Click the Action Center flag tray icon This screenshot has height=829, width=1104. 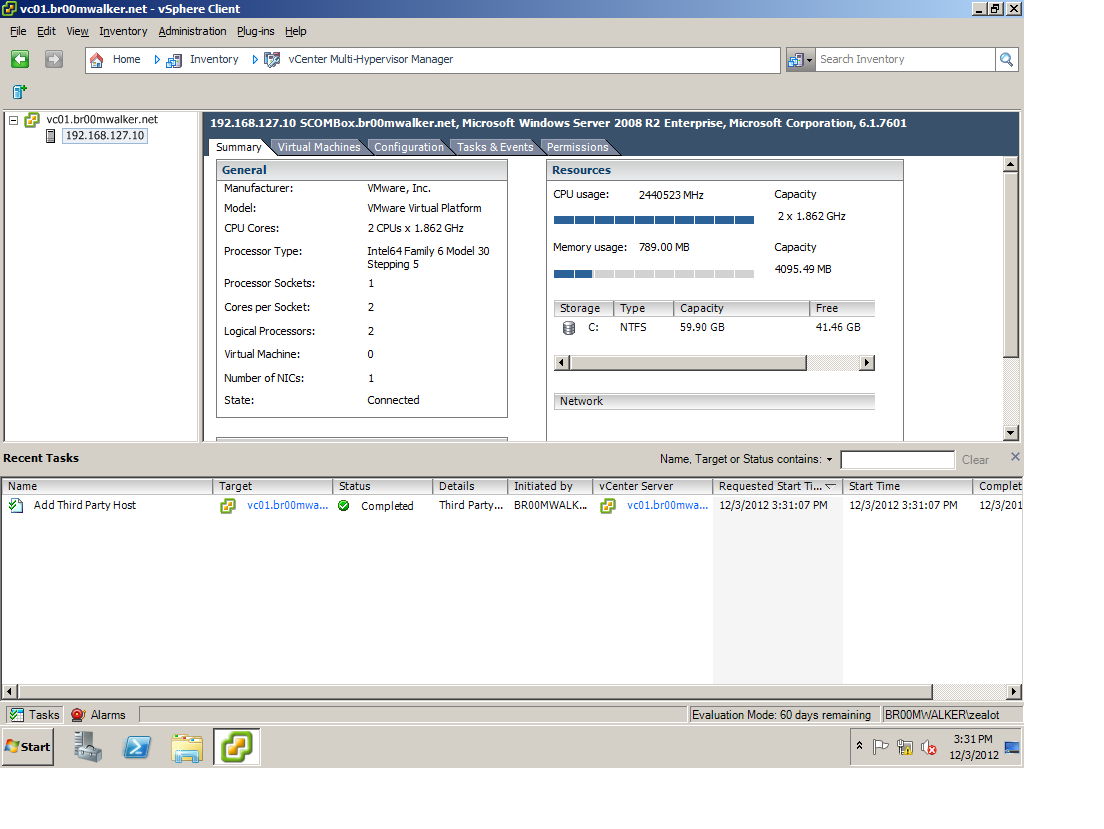pos(880,747)
